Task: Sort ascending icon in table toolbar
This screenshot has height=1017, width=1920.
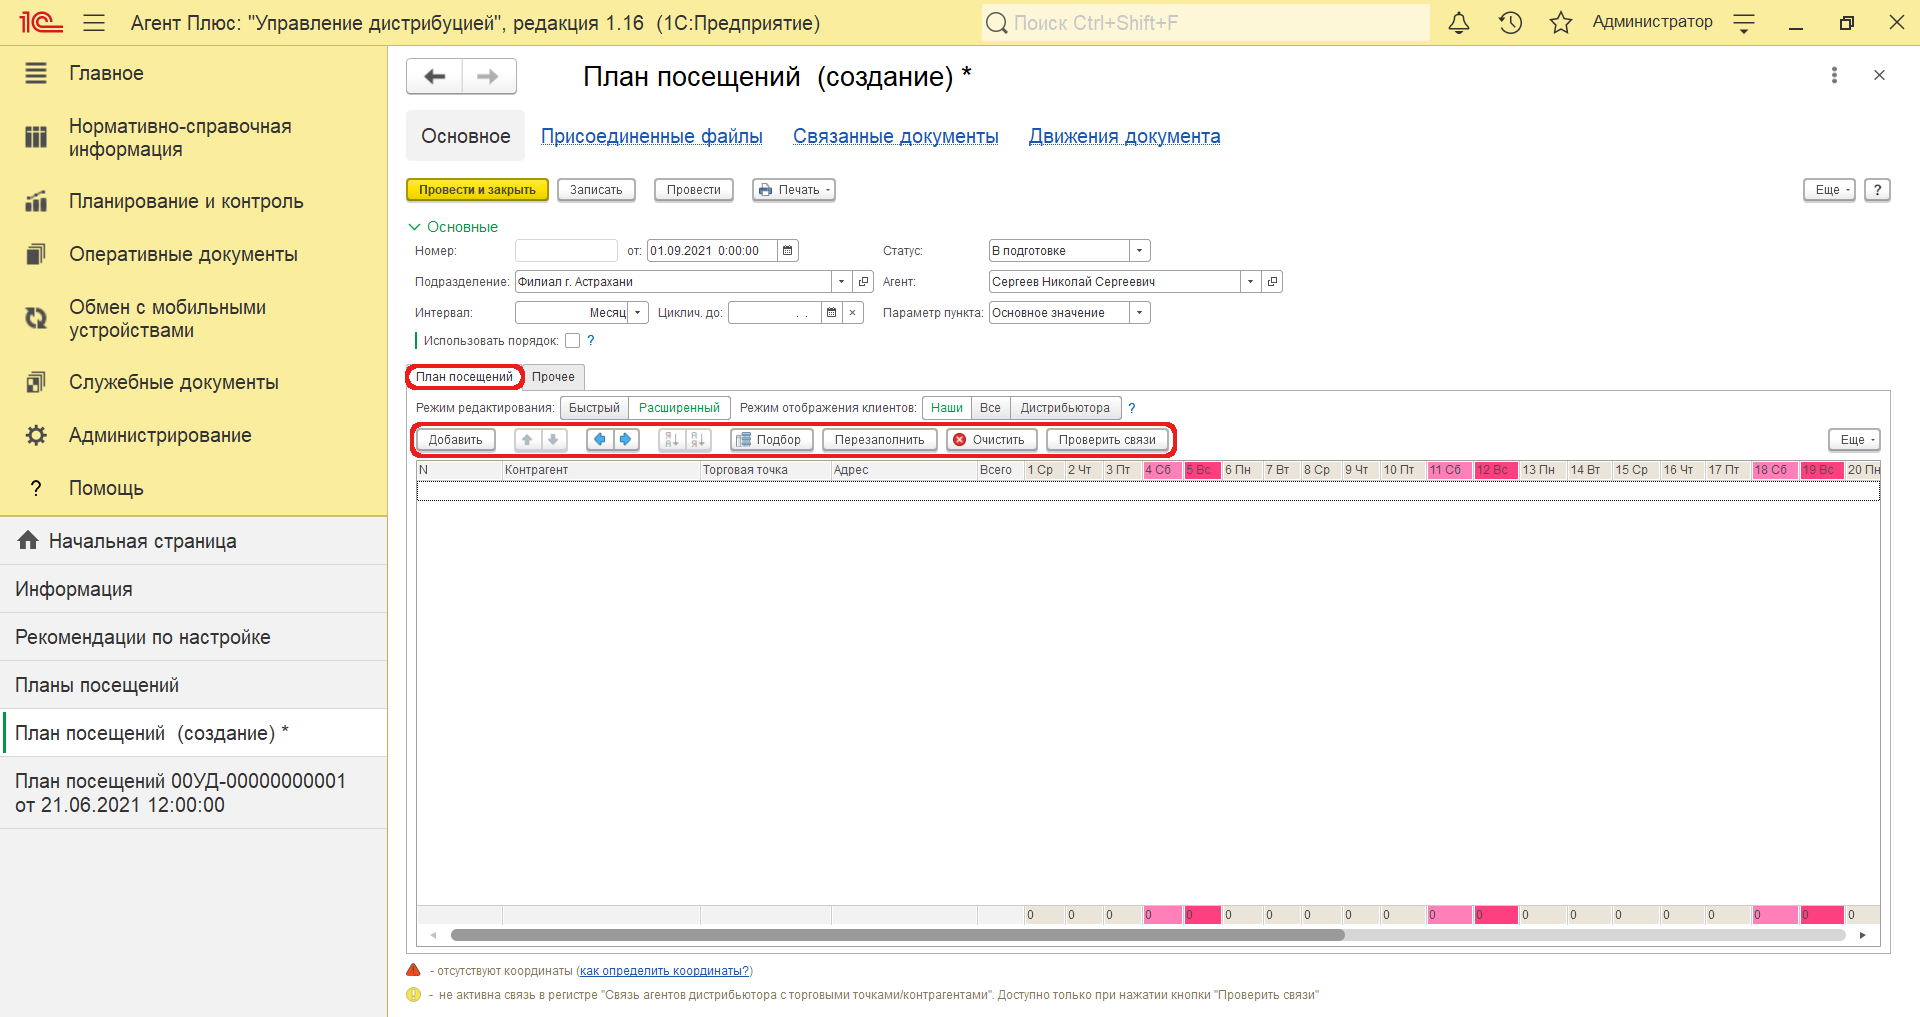Action: (672, 440)
